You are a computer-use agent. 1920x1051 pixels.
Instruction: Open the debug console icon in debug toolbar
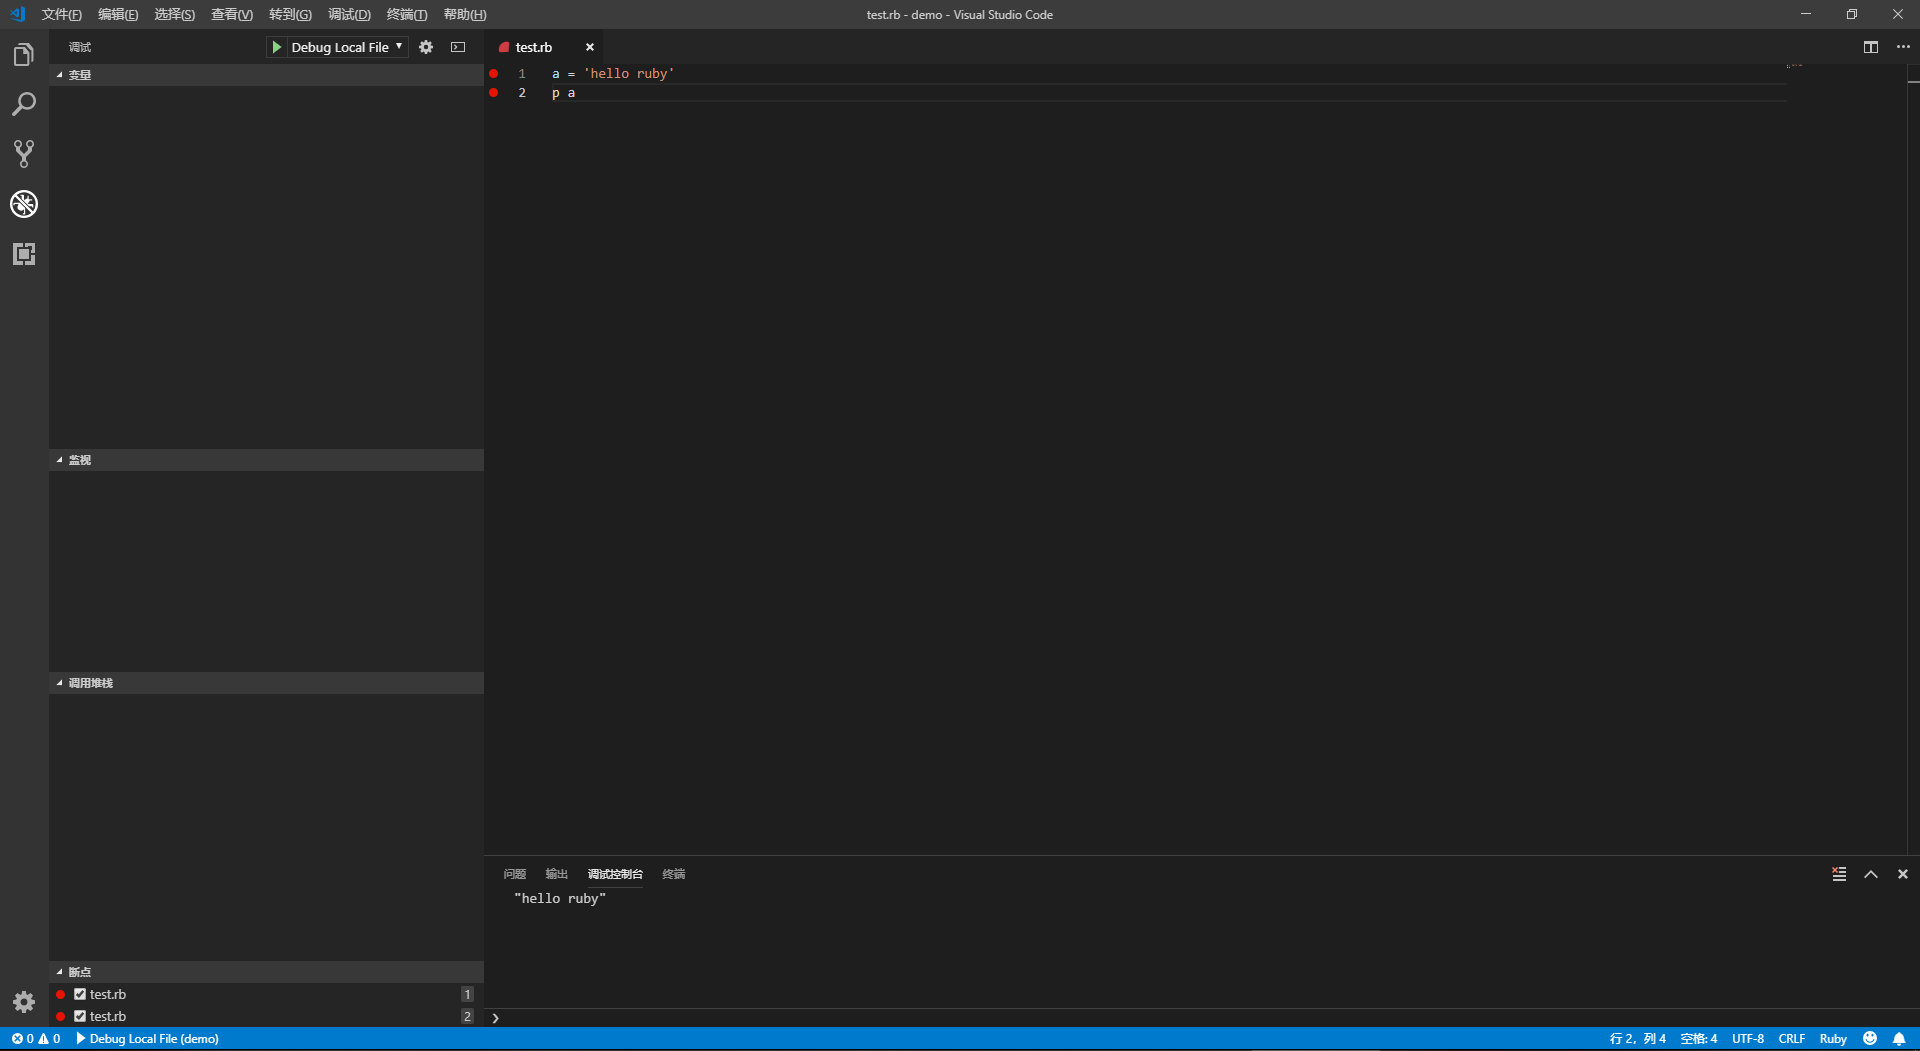[458, 47]
